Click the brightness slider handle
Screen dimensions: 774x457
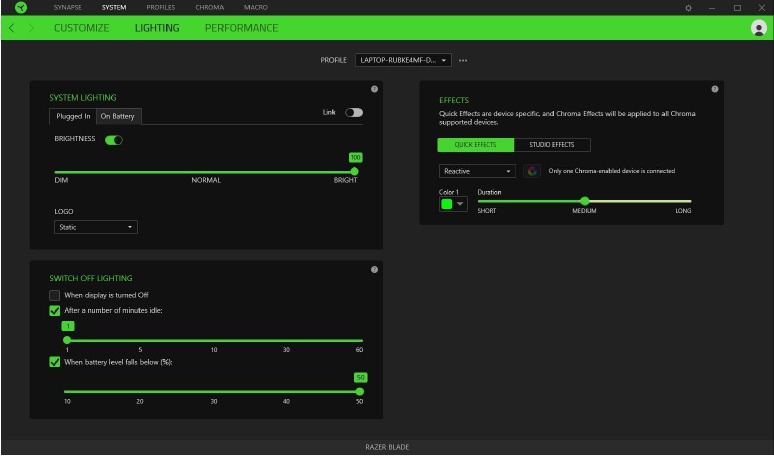[x=354, y=171]
